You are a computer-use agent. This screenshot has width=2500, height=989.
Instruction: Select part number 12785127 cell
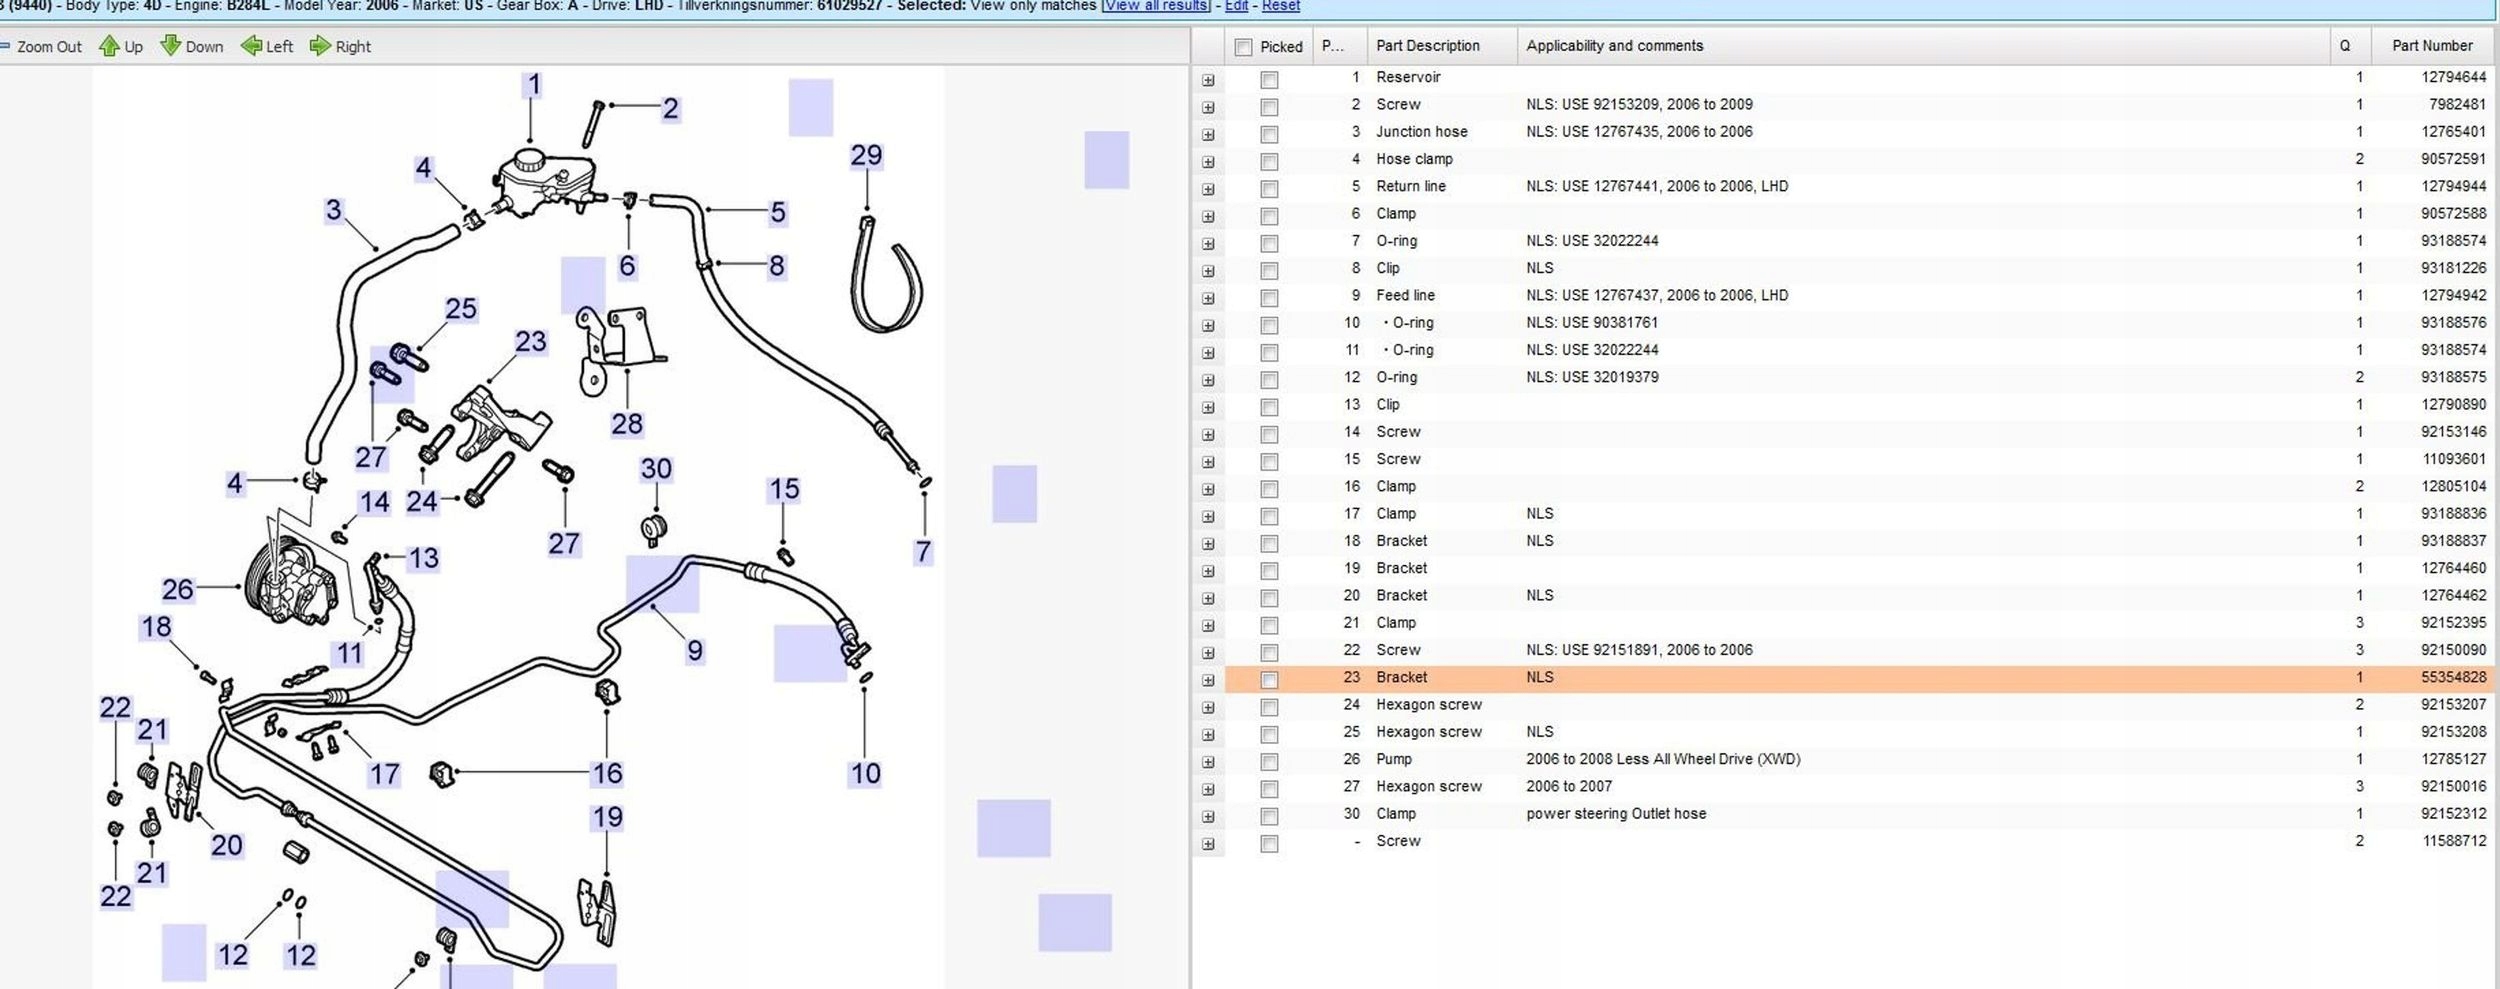pyautogui.click(x=2453, y=759)
